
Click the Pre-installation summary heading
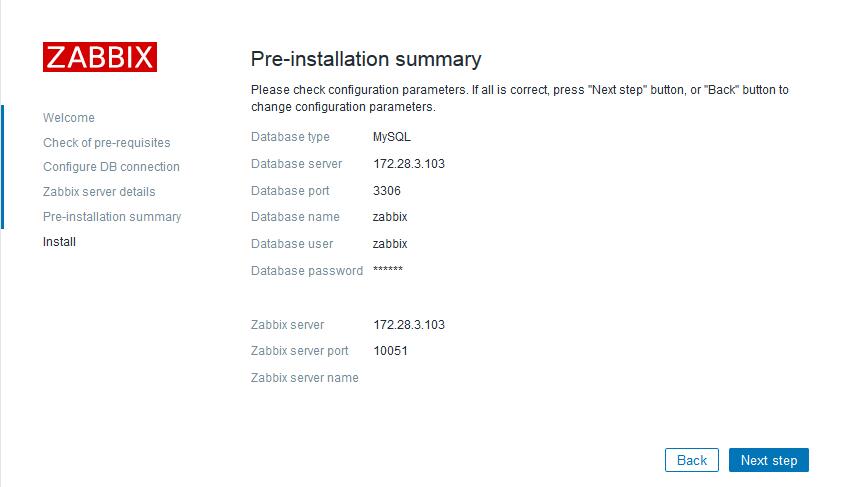pyautogui.click(x=366, y=59)
